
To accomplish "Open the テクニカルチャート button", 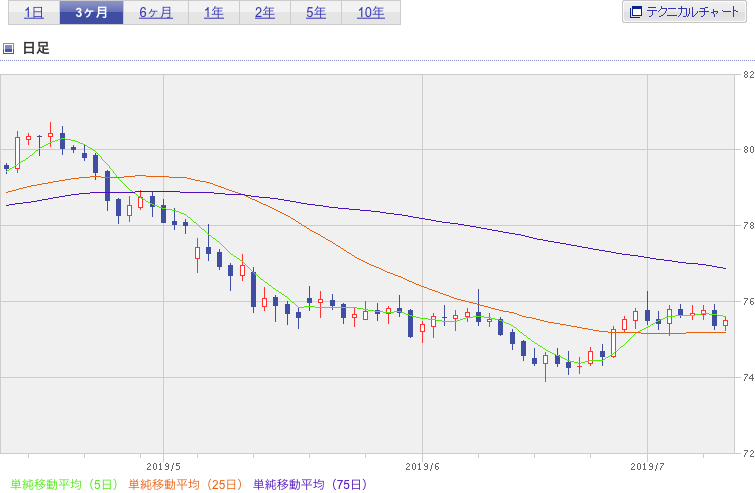I will [684, 12].
